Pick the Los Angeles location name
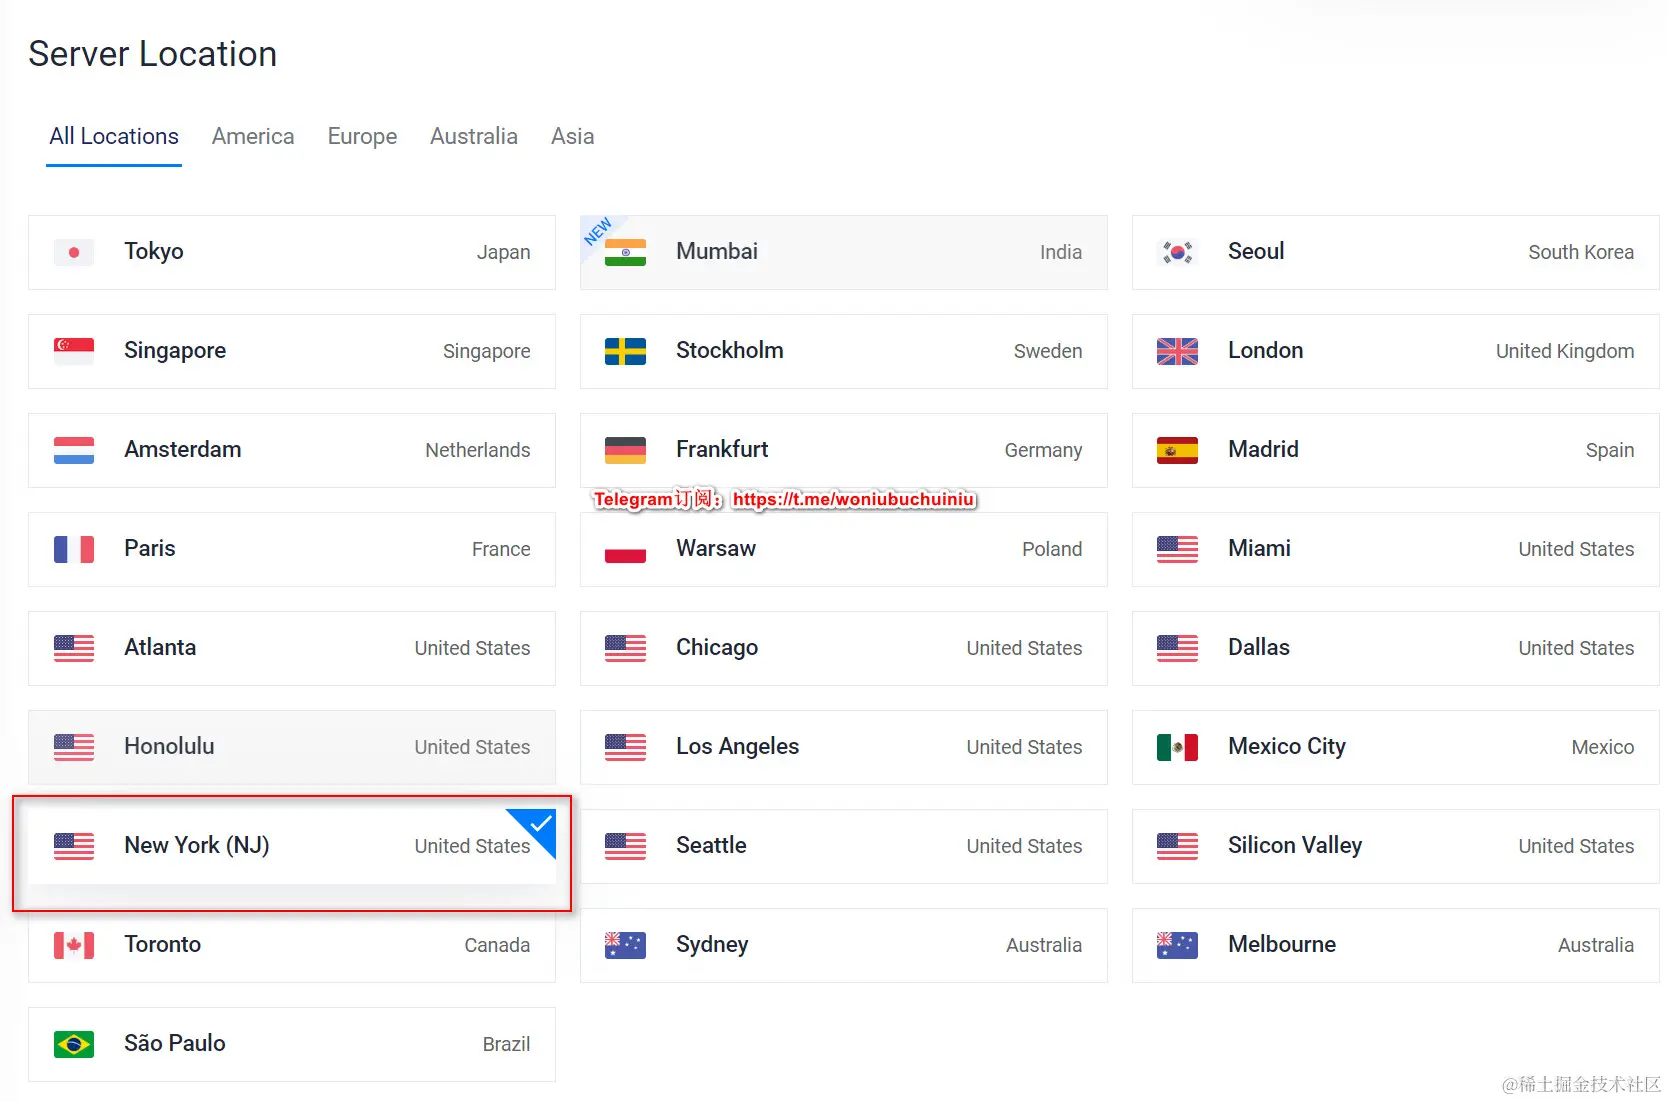The height and width of the screenshot is (1101, 1668). (x=738, y=747)
